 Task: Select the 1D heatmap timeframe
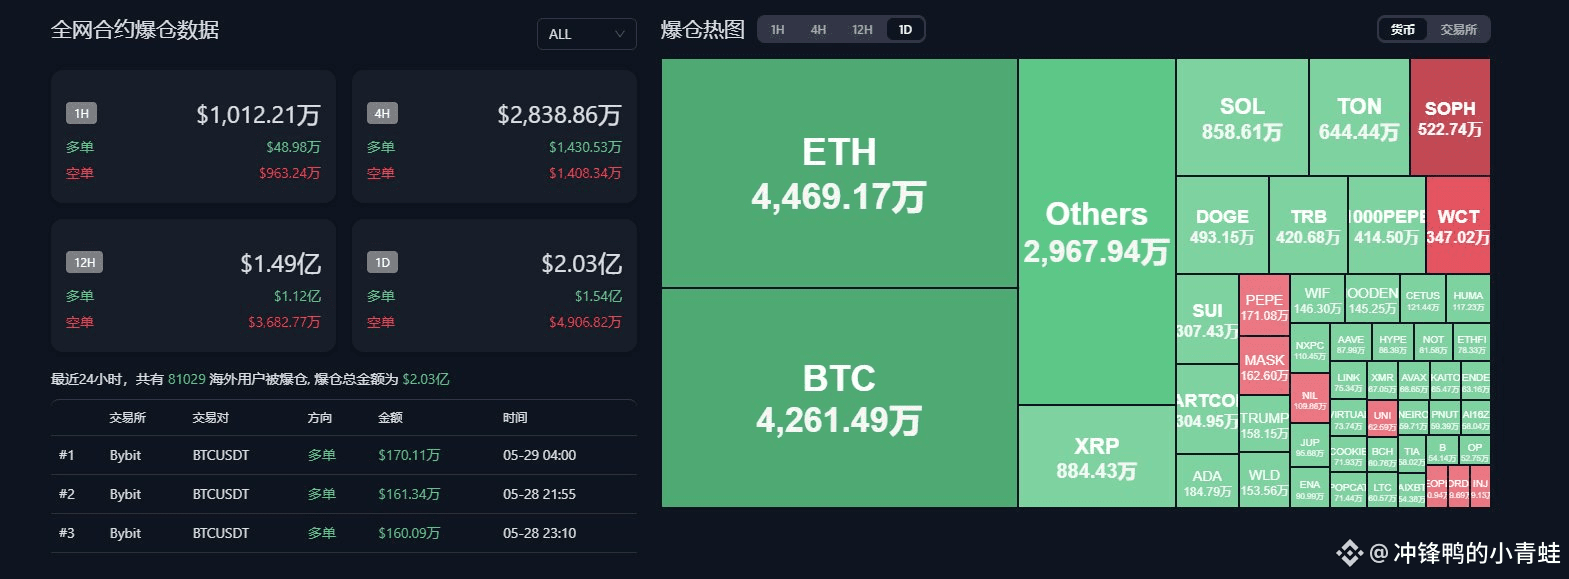[905, 30]
